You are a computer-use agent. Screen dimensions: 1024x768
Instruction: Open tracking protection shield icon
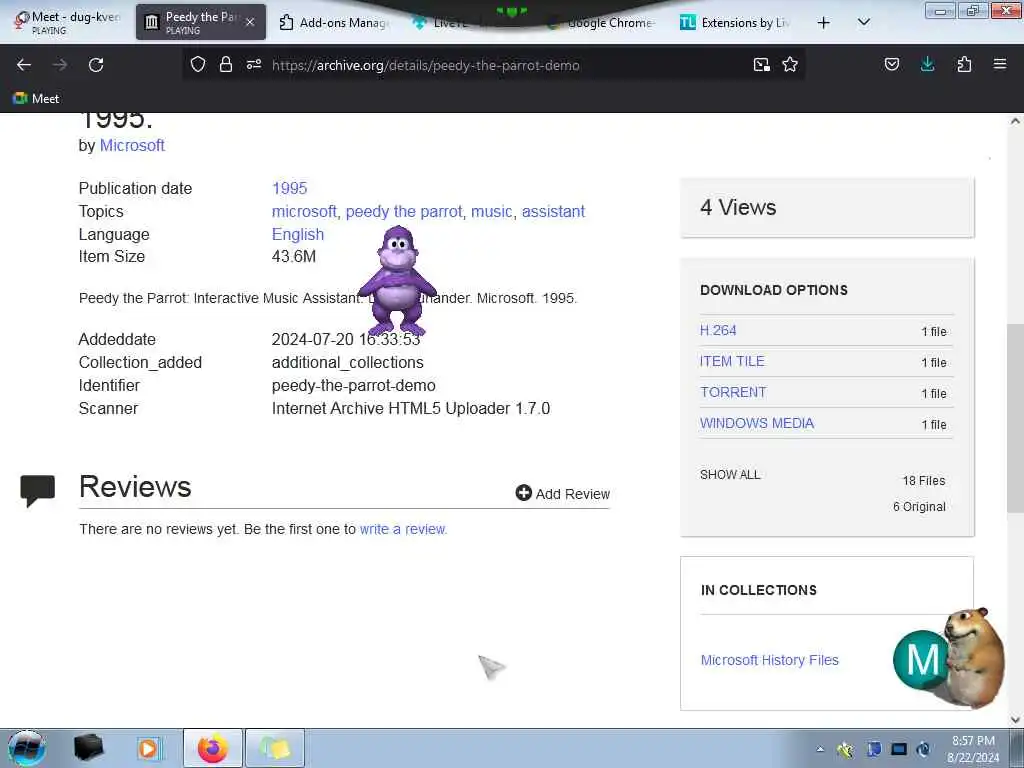coord(198,64)
